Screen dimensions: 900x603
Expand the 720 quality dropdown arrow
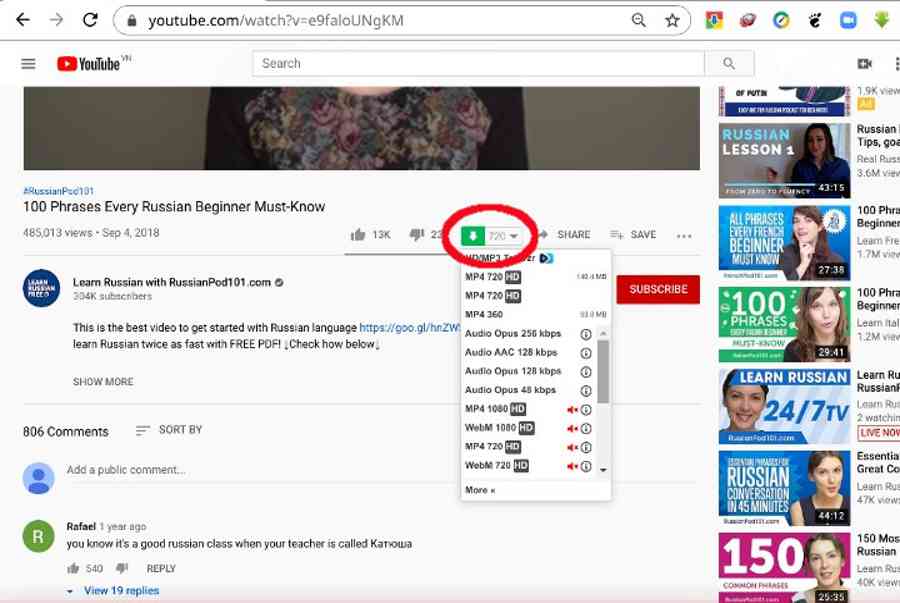[513, 236]
